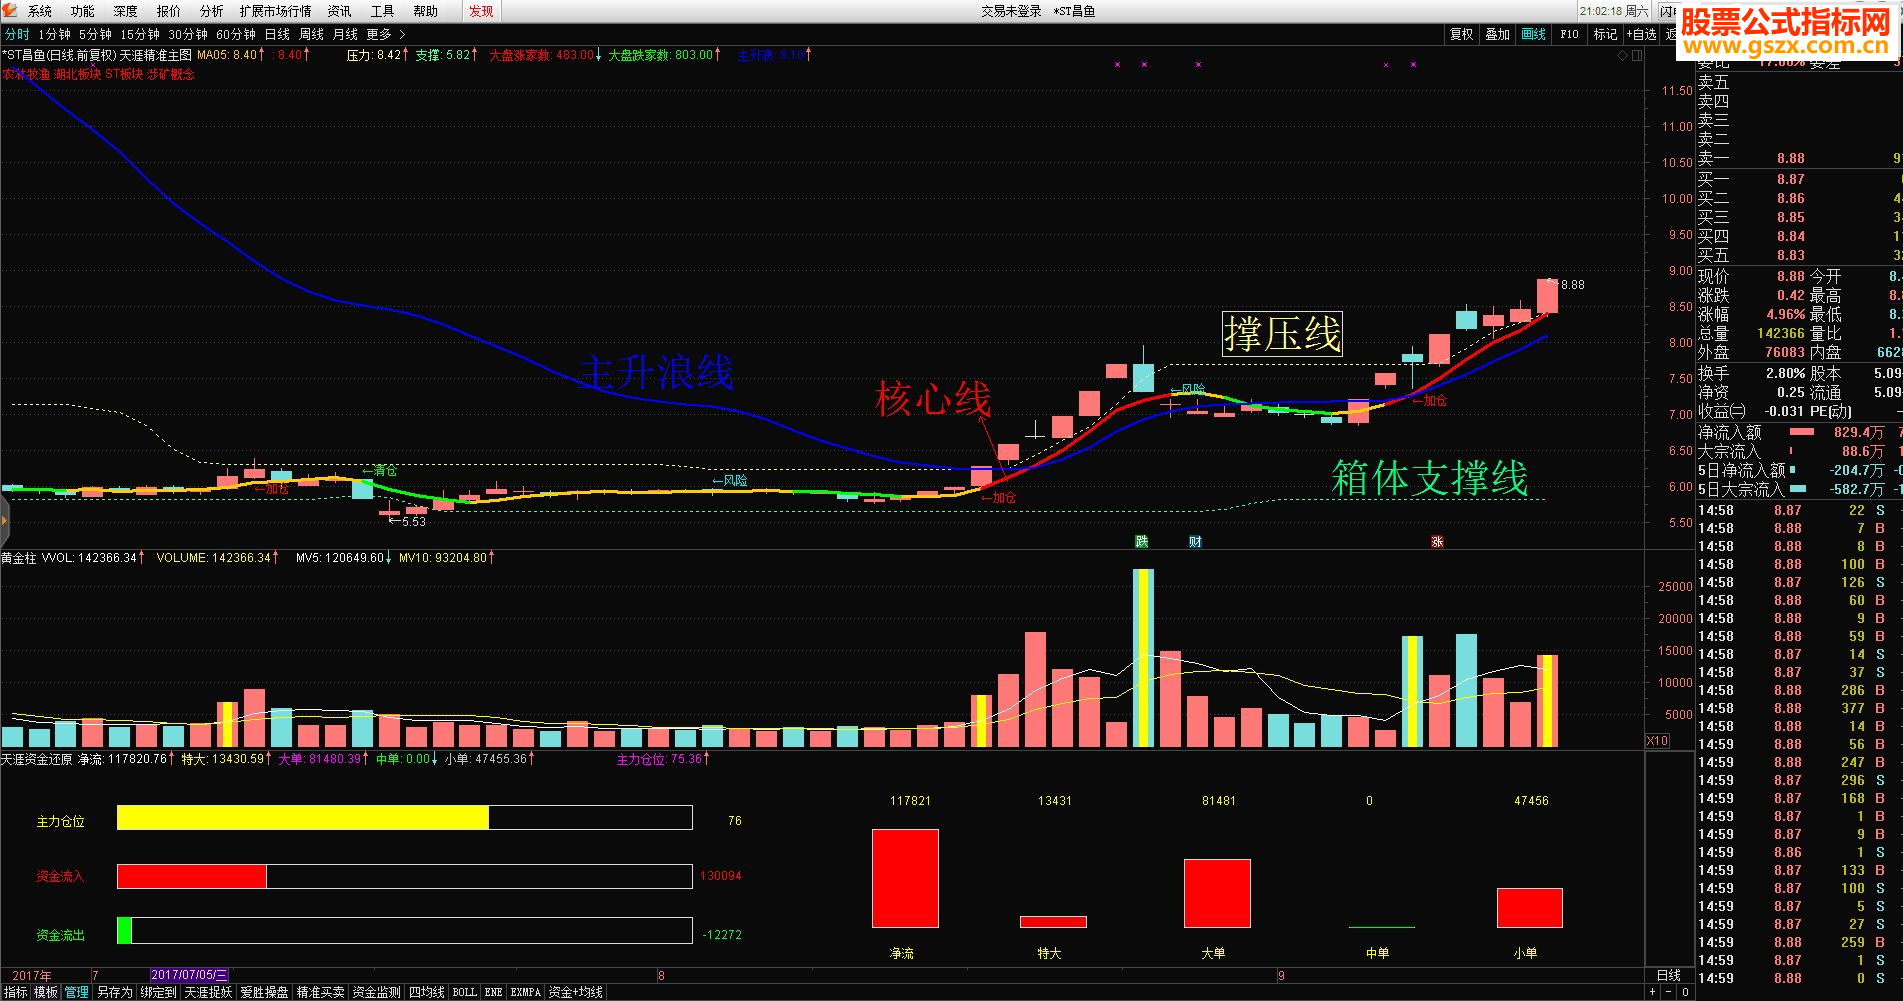Click the red 资金流入 progress bar
Image resolution: width=1903 pixels, height=1001 pixels.
192,876
